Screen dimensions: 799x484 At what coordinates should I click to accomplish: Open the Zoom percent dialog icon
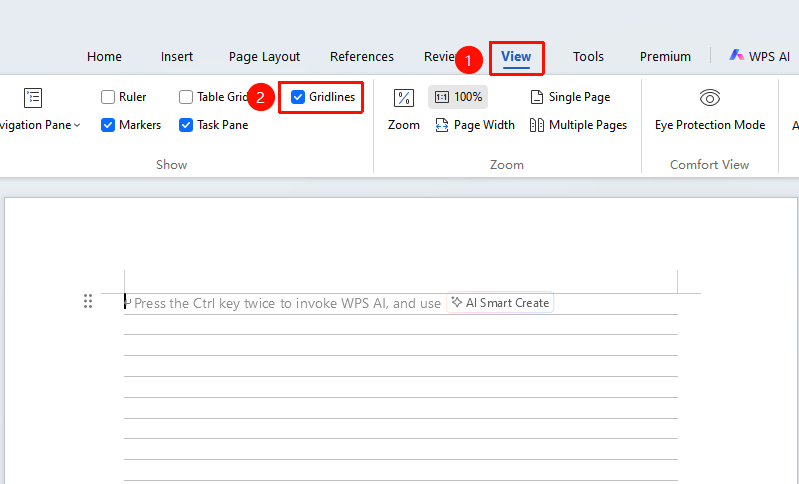pyautogui.click(x=404, y=98)
